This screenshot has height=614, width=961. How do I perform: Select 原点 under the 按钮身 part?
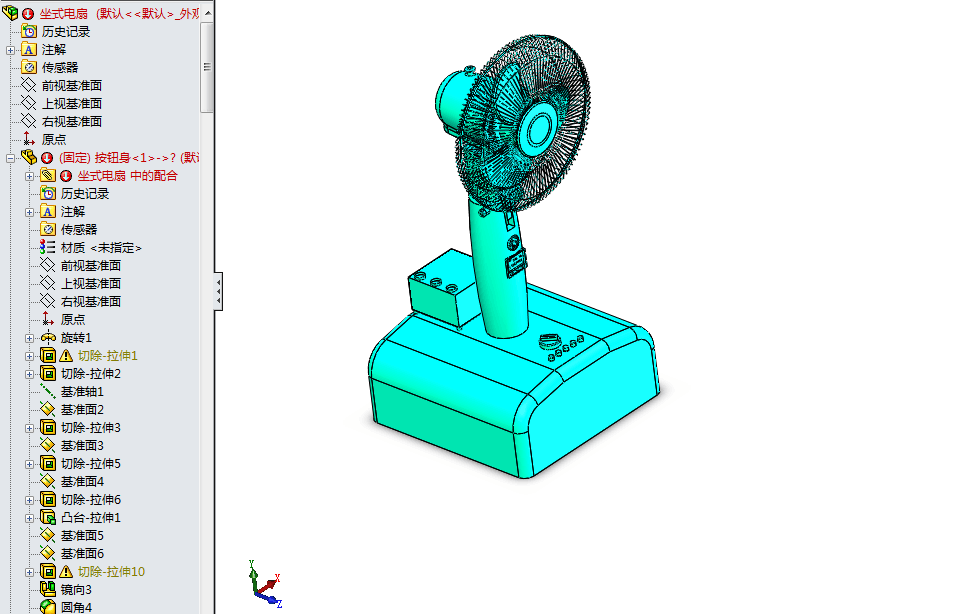point(73,319)
